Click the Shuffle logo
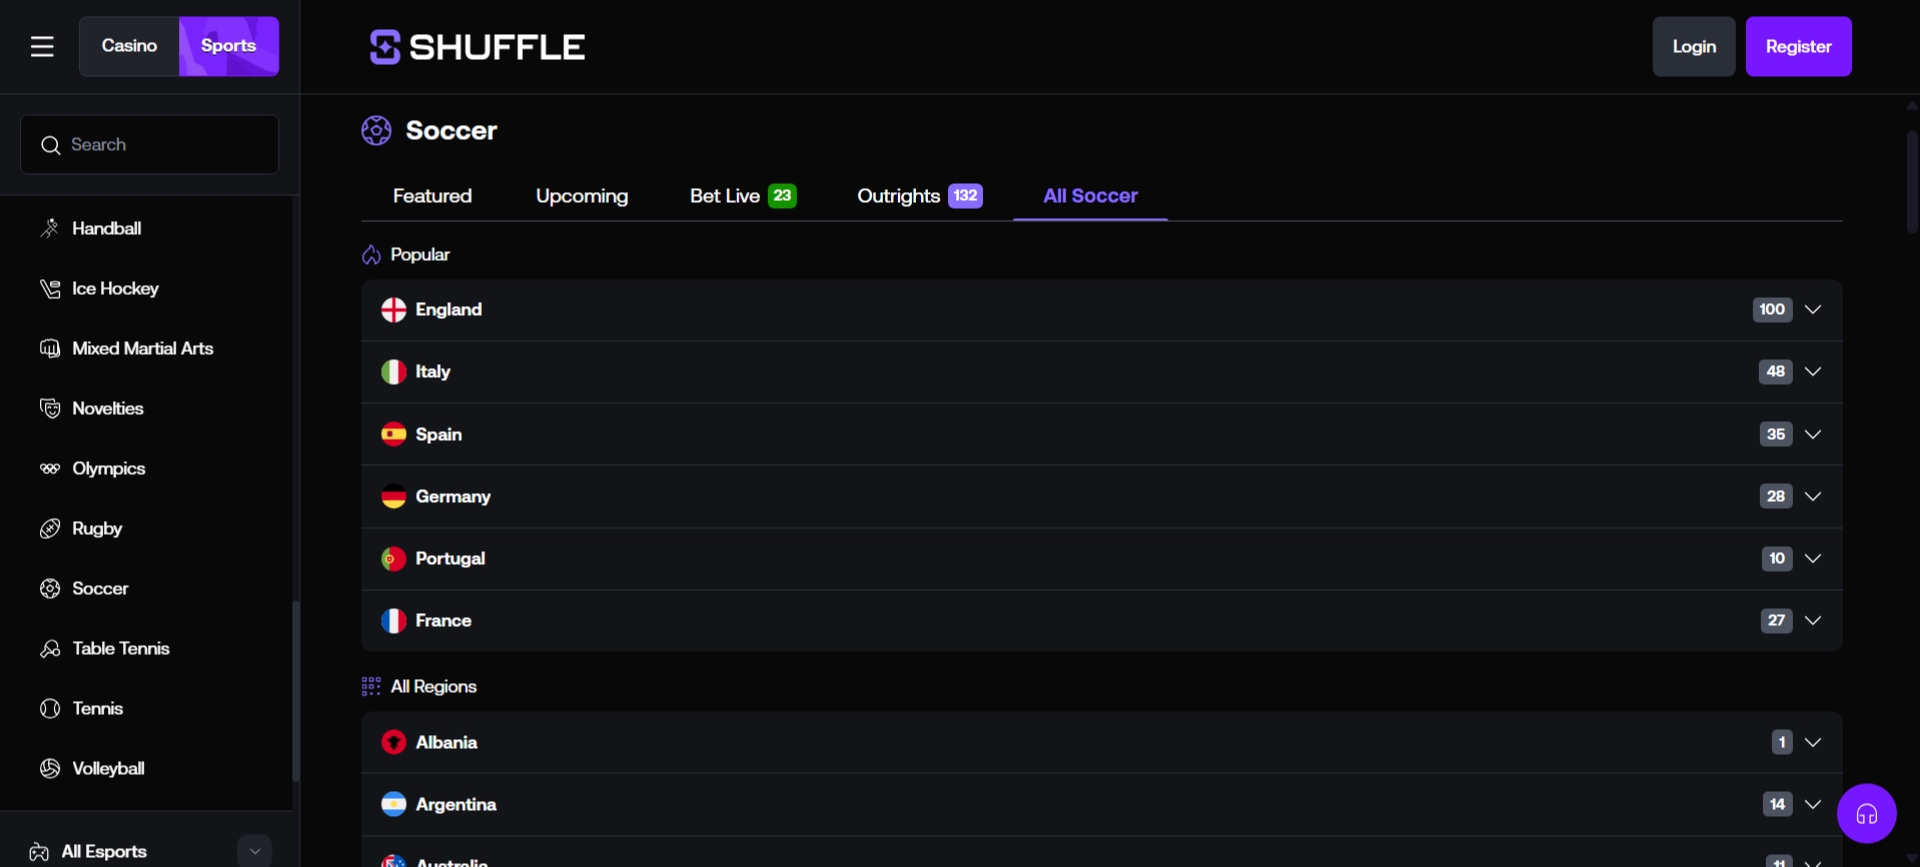The width and height of the screenshot is (1920, 867). 477,47
